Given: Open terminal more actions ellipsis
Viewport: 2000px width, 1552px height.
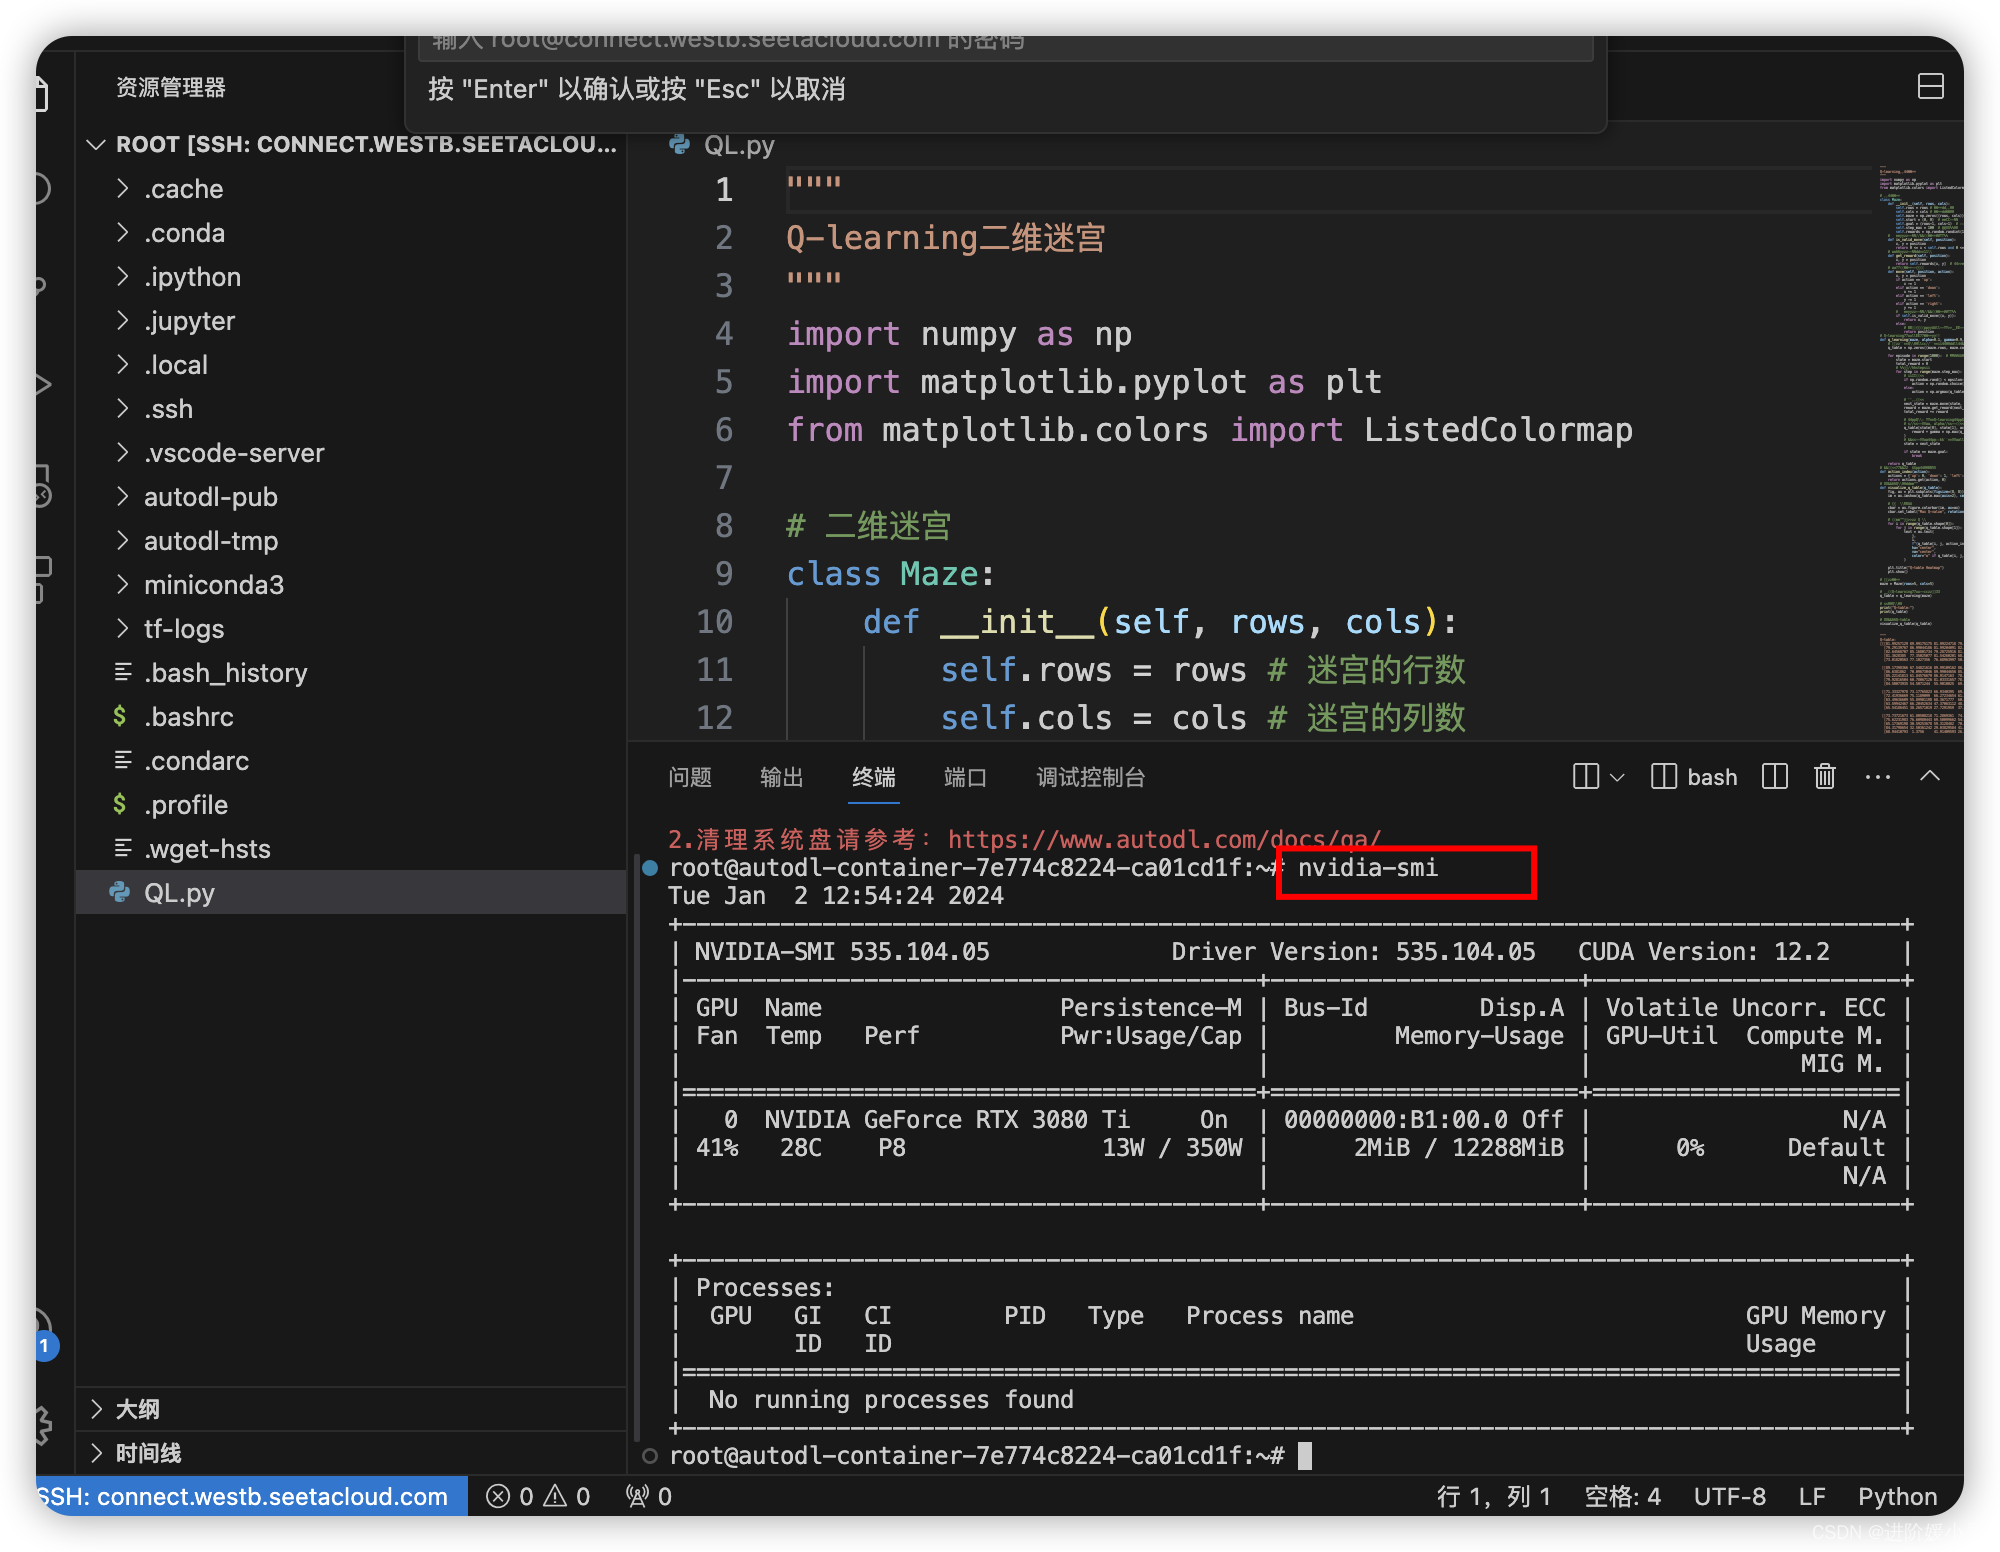Looking at the screenshot, I should [1878, 777].
